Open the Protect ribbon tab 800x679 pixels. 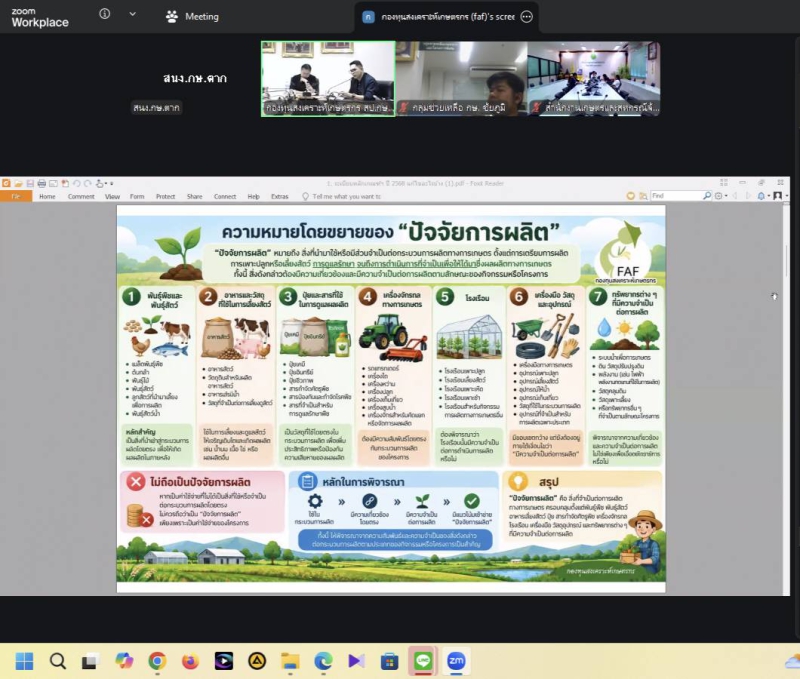165,196
